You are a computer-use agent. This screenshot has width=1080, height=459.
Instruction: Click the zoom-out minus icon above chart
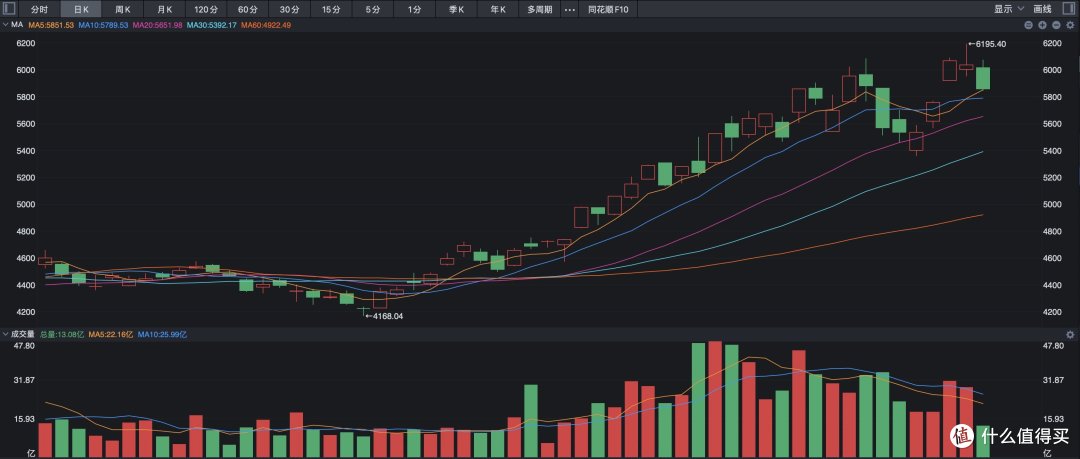tap(1055, 25)
